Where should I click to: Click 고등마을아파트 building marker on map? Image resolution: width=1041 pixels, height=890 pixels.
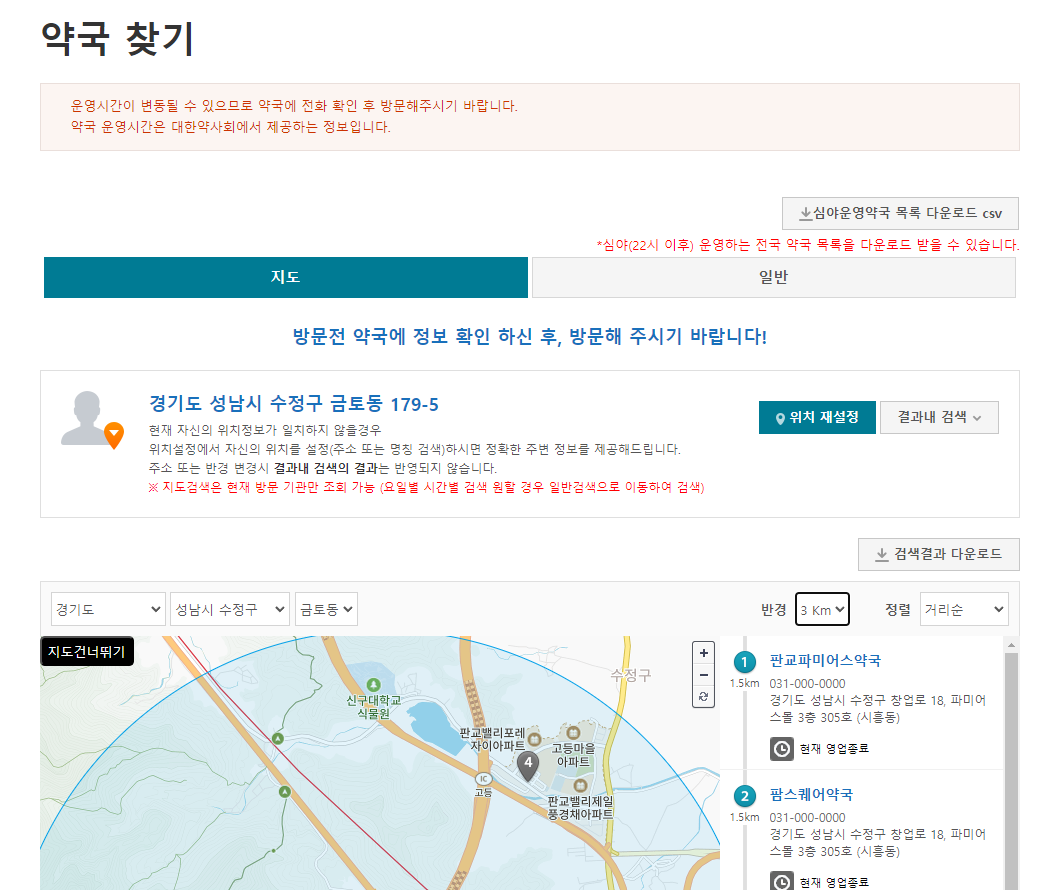(574, 733)
